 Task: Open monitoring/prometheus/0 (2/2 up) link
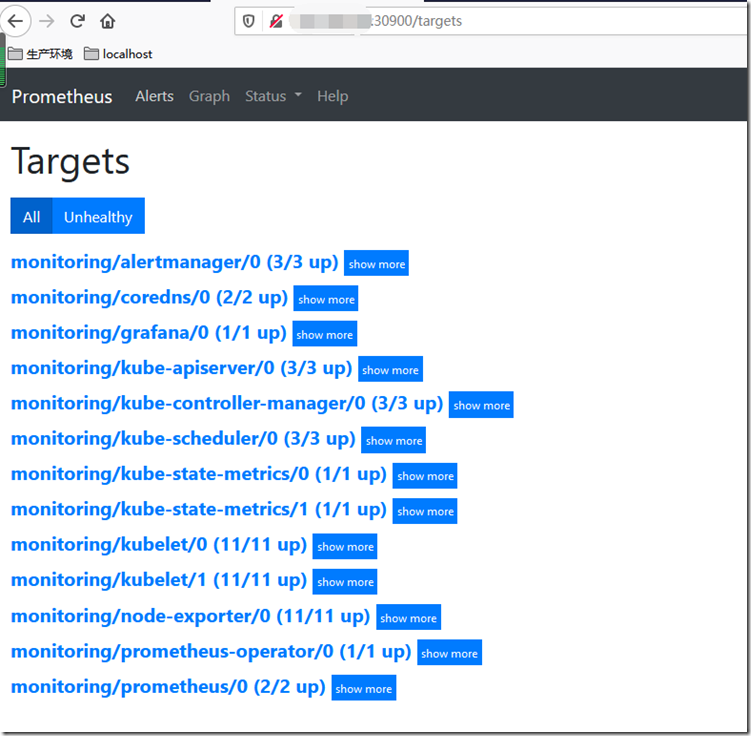(168, 688)
